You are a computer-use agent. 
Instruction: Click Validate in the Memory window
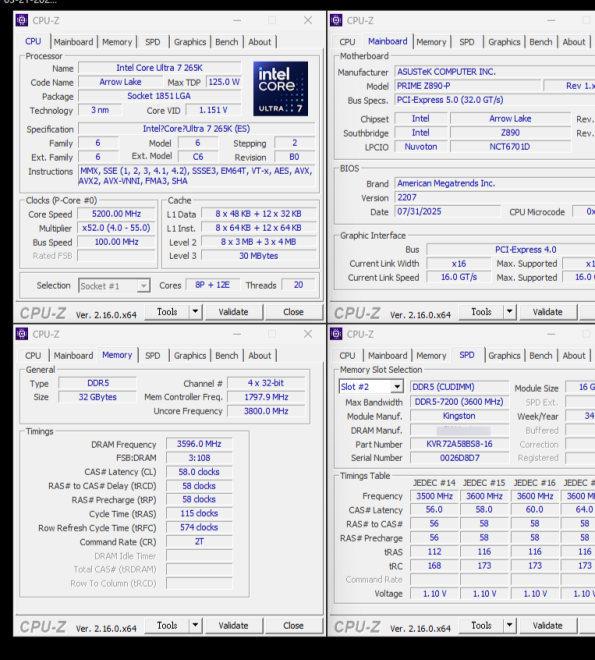coord(233,625)
